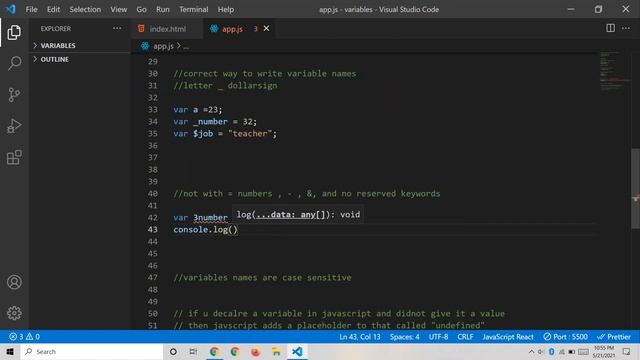Click the Prettier status bar item
640x360 pixels.
(614, 337)
